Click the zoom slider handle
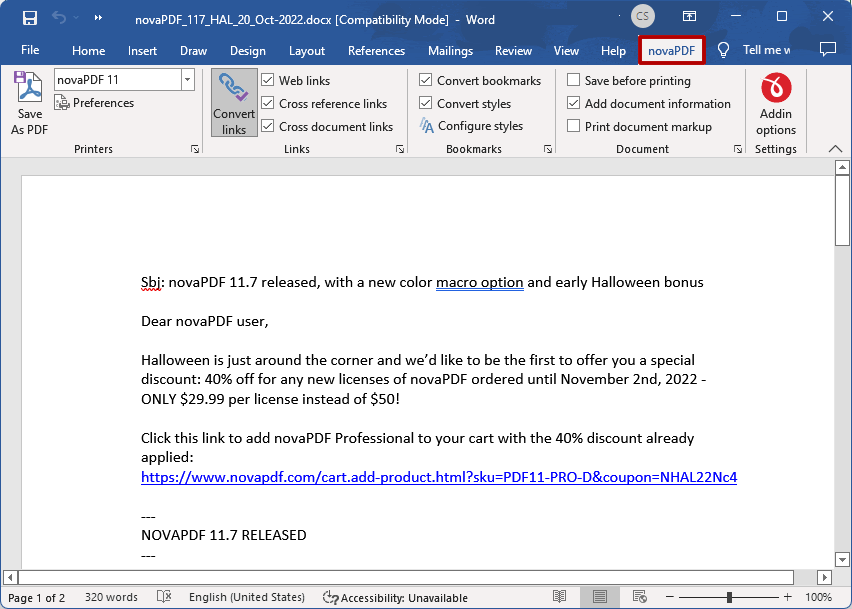 [729, 597]
